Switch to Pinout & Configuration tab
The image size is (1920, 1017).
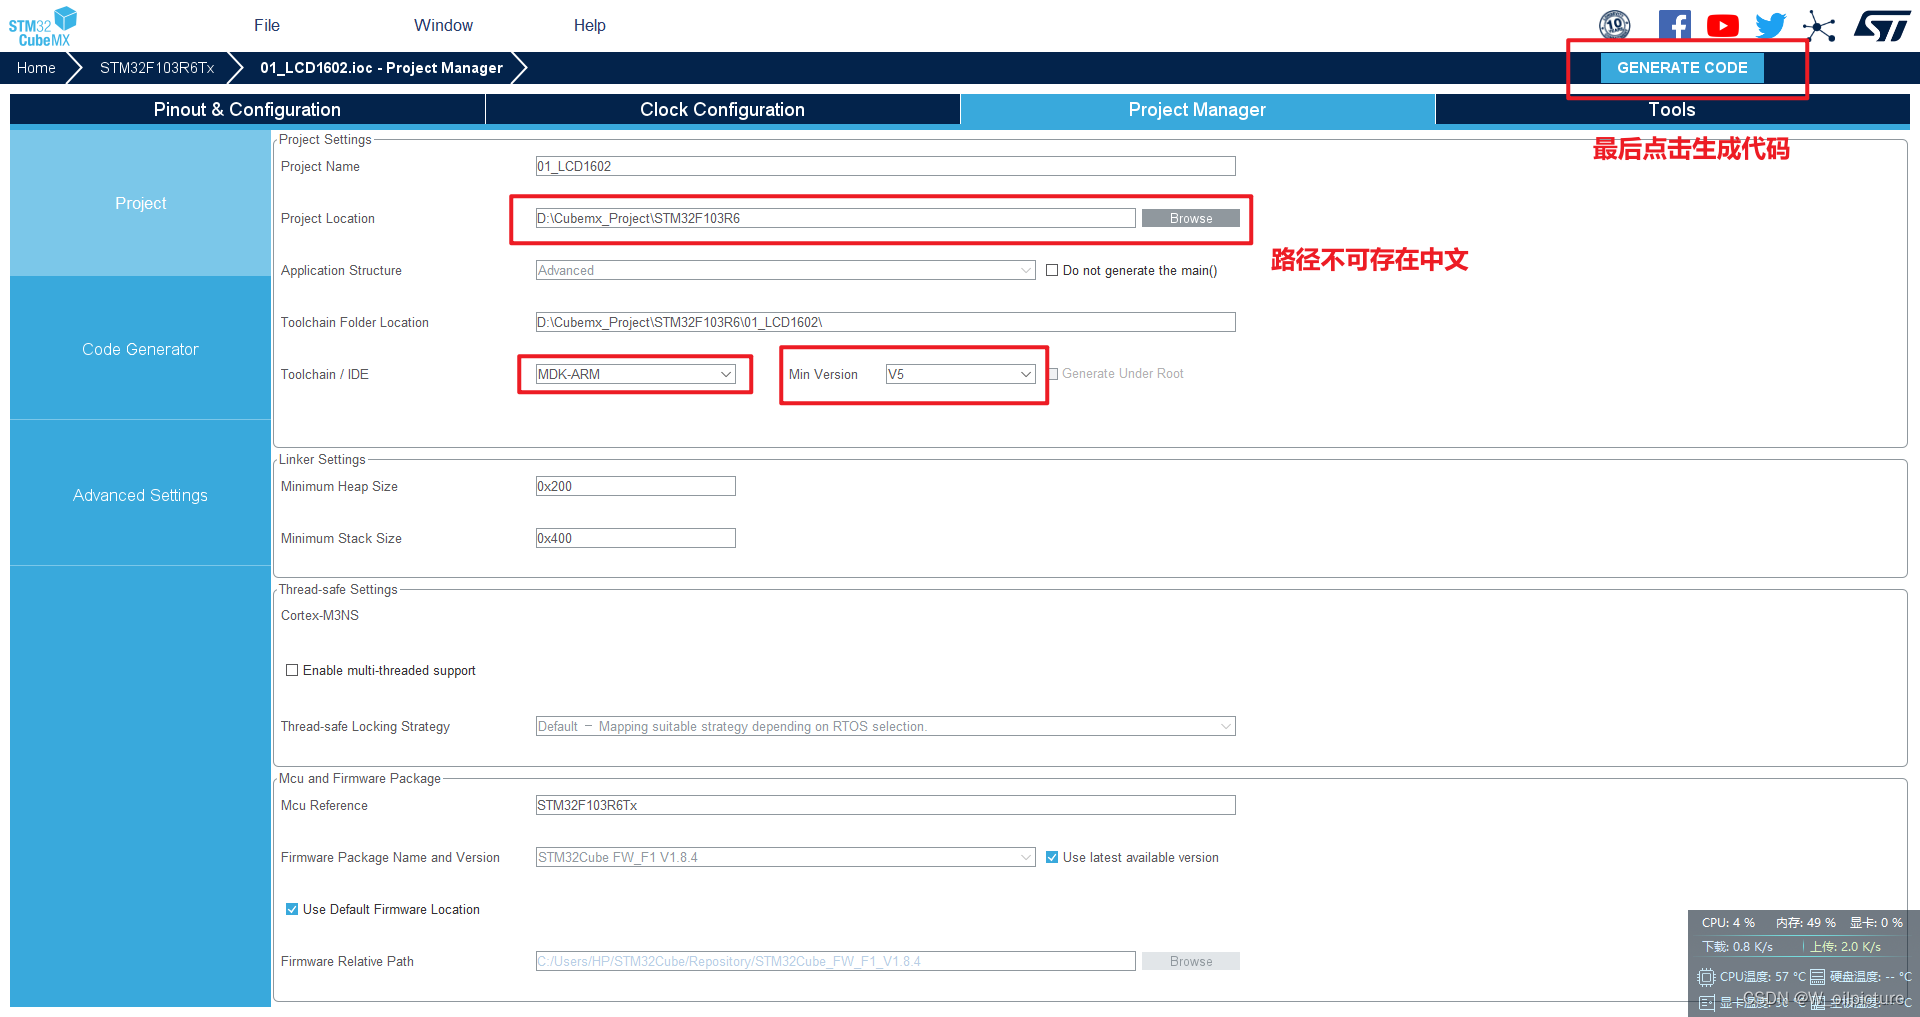click(247, 110)
